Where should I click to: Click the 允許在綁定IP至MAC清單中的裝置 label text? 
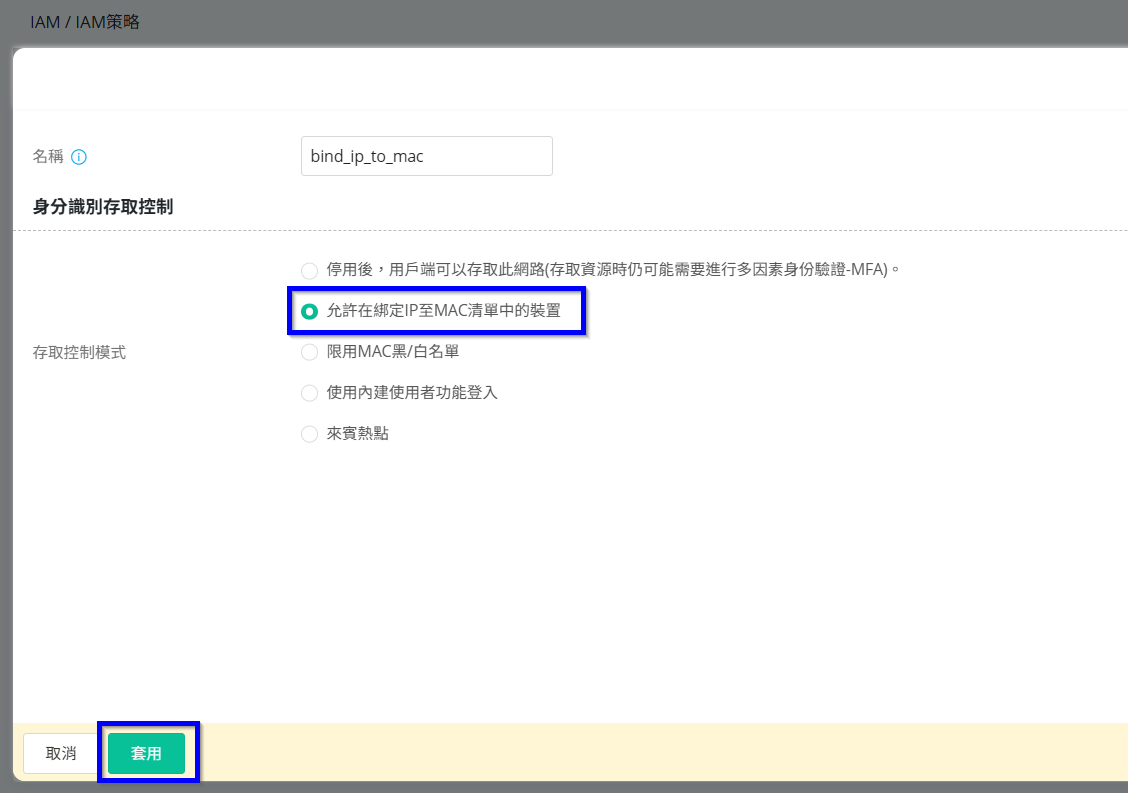click(x=443, y=311)
